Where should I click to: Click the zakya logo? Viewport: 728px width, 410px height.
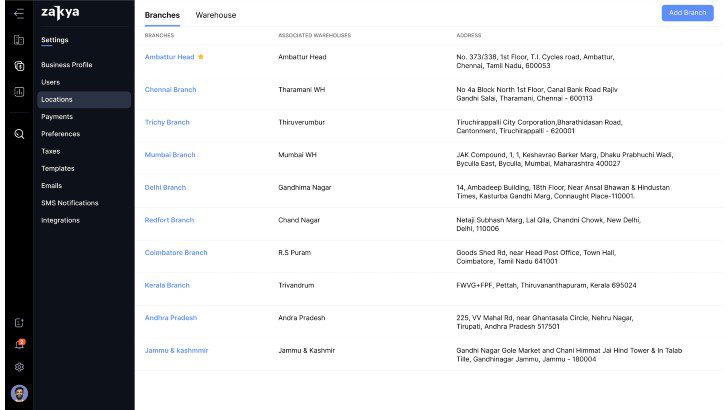coord(60,13)
